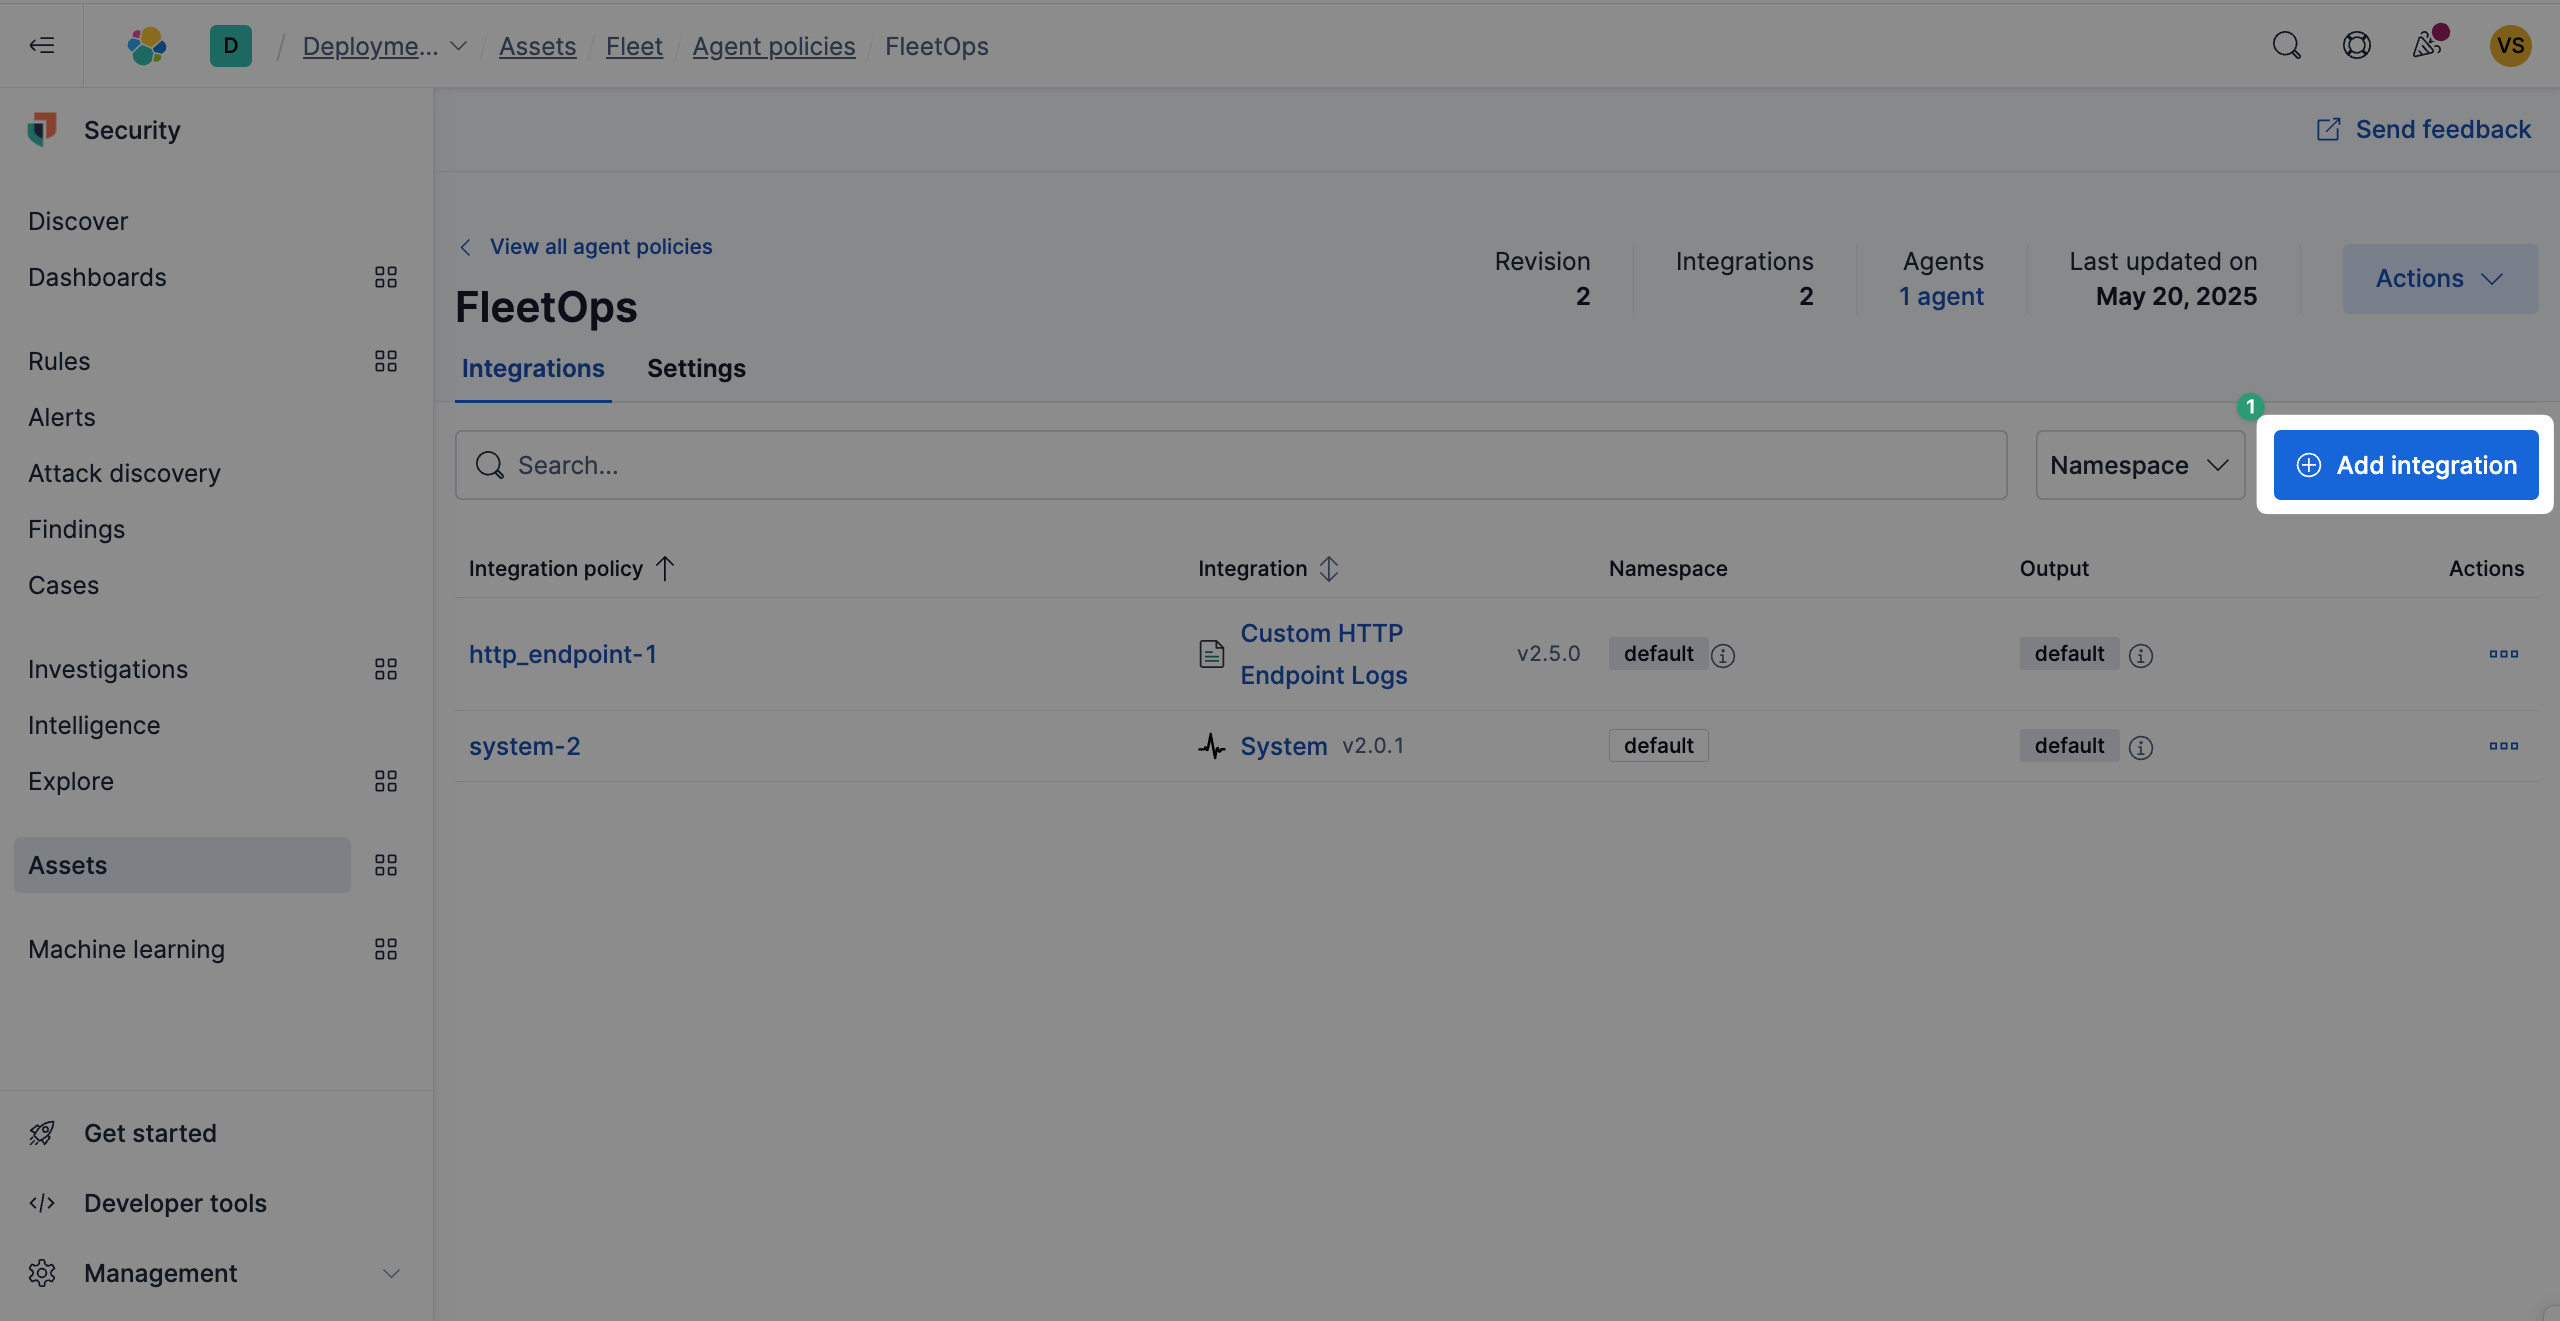Image resolution: width=2560 pixels, height=1321 pixels.
Task: Open the Actions dropdown button
Action: [2440, 279]
